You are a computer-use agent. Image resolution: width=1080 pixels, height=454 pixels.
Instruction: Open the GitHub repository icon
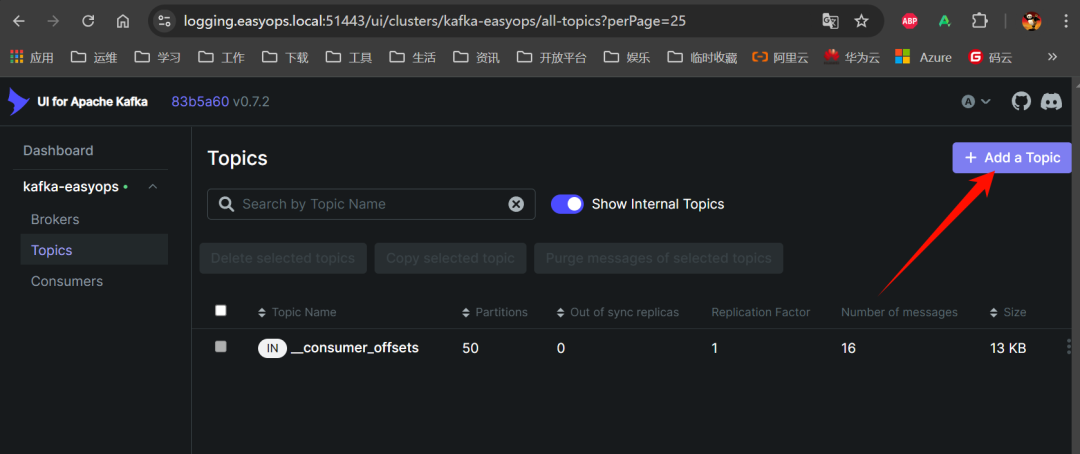(1021, 102)
